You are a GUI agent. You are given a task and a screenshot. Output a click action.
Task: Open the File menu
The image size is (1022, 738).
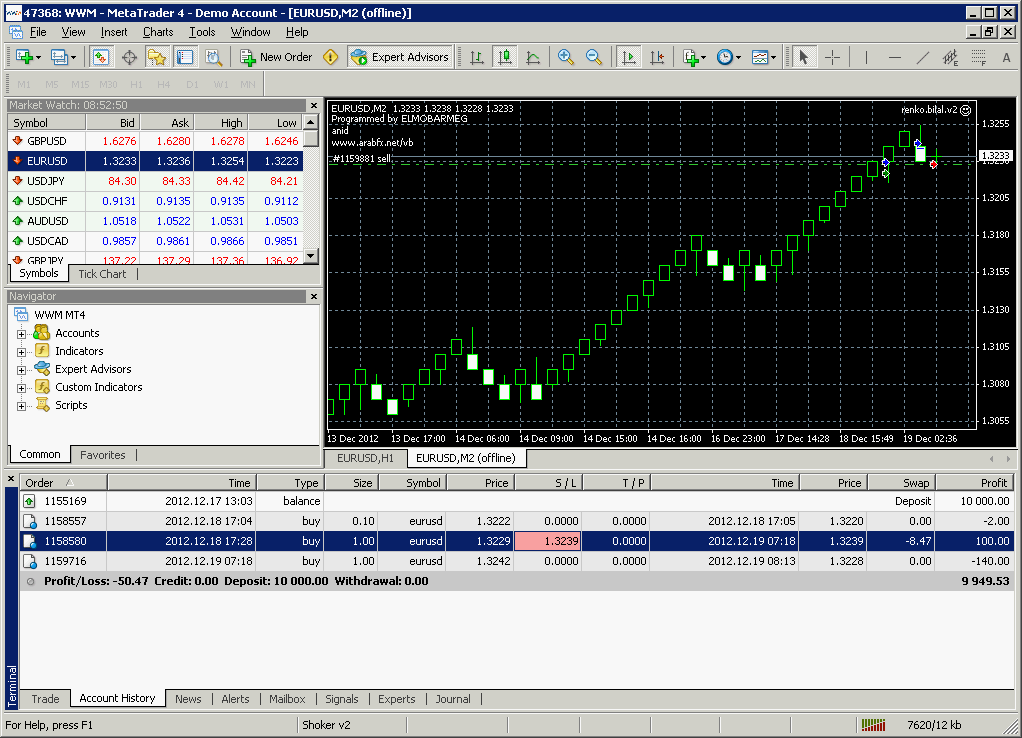coord(38,32)
